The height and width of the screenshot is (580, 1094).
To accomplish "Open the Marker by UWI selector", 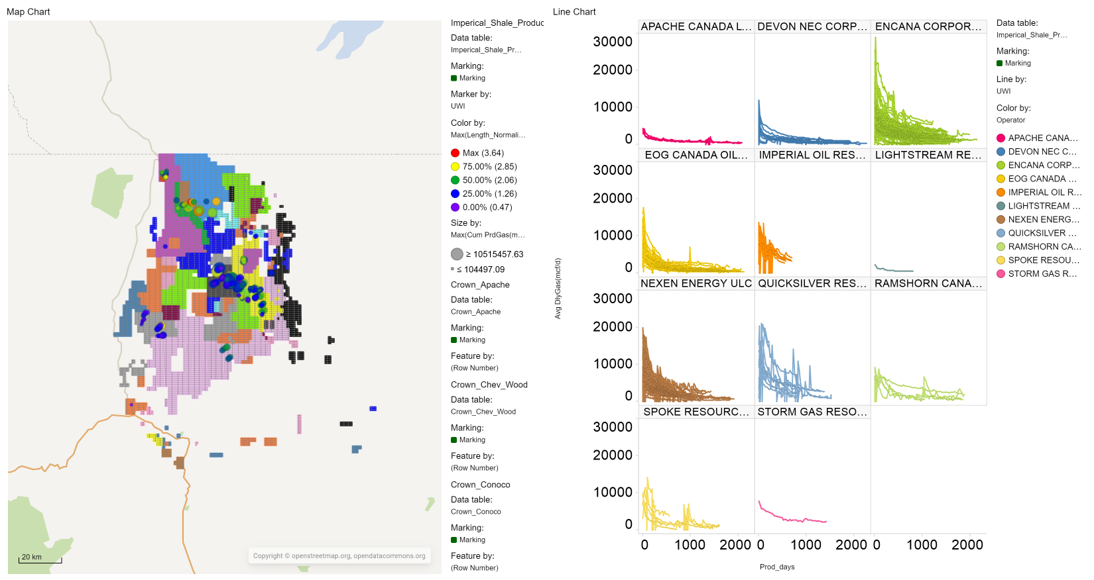I will (x=458, y=106).
